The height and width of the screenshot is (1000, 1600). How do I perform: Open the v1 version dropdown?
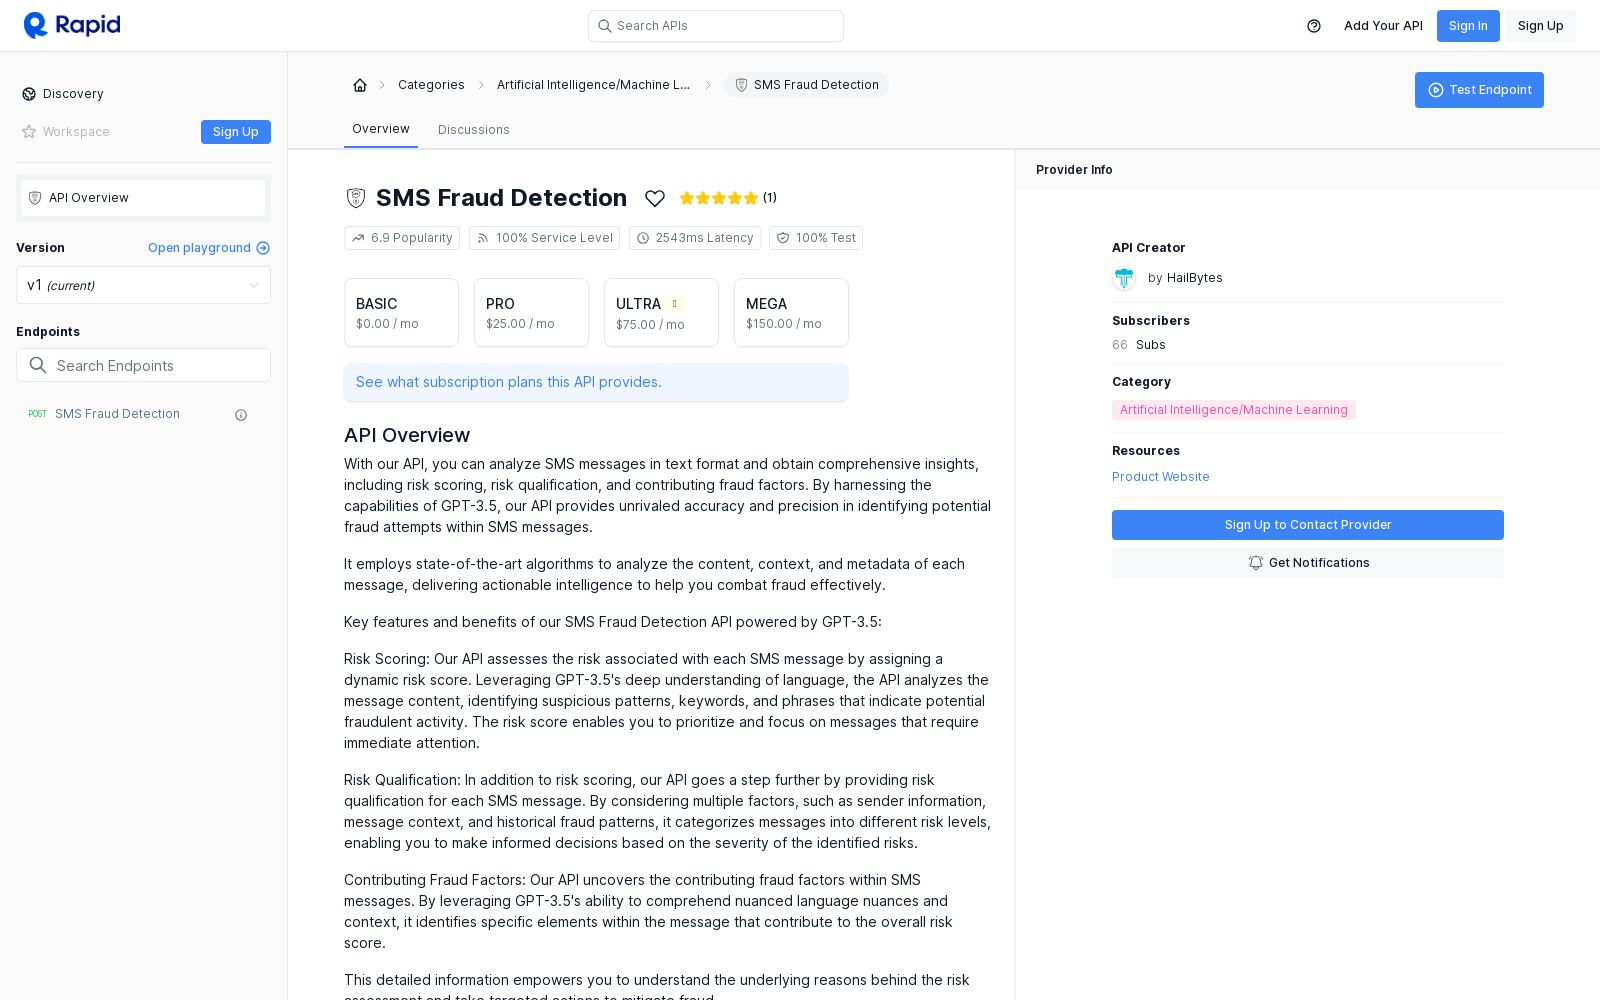coord(143,285)
